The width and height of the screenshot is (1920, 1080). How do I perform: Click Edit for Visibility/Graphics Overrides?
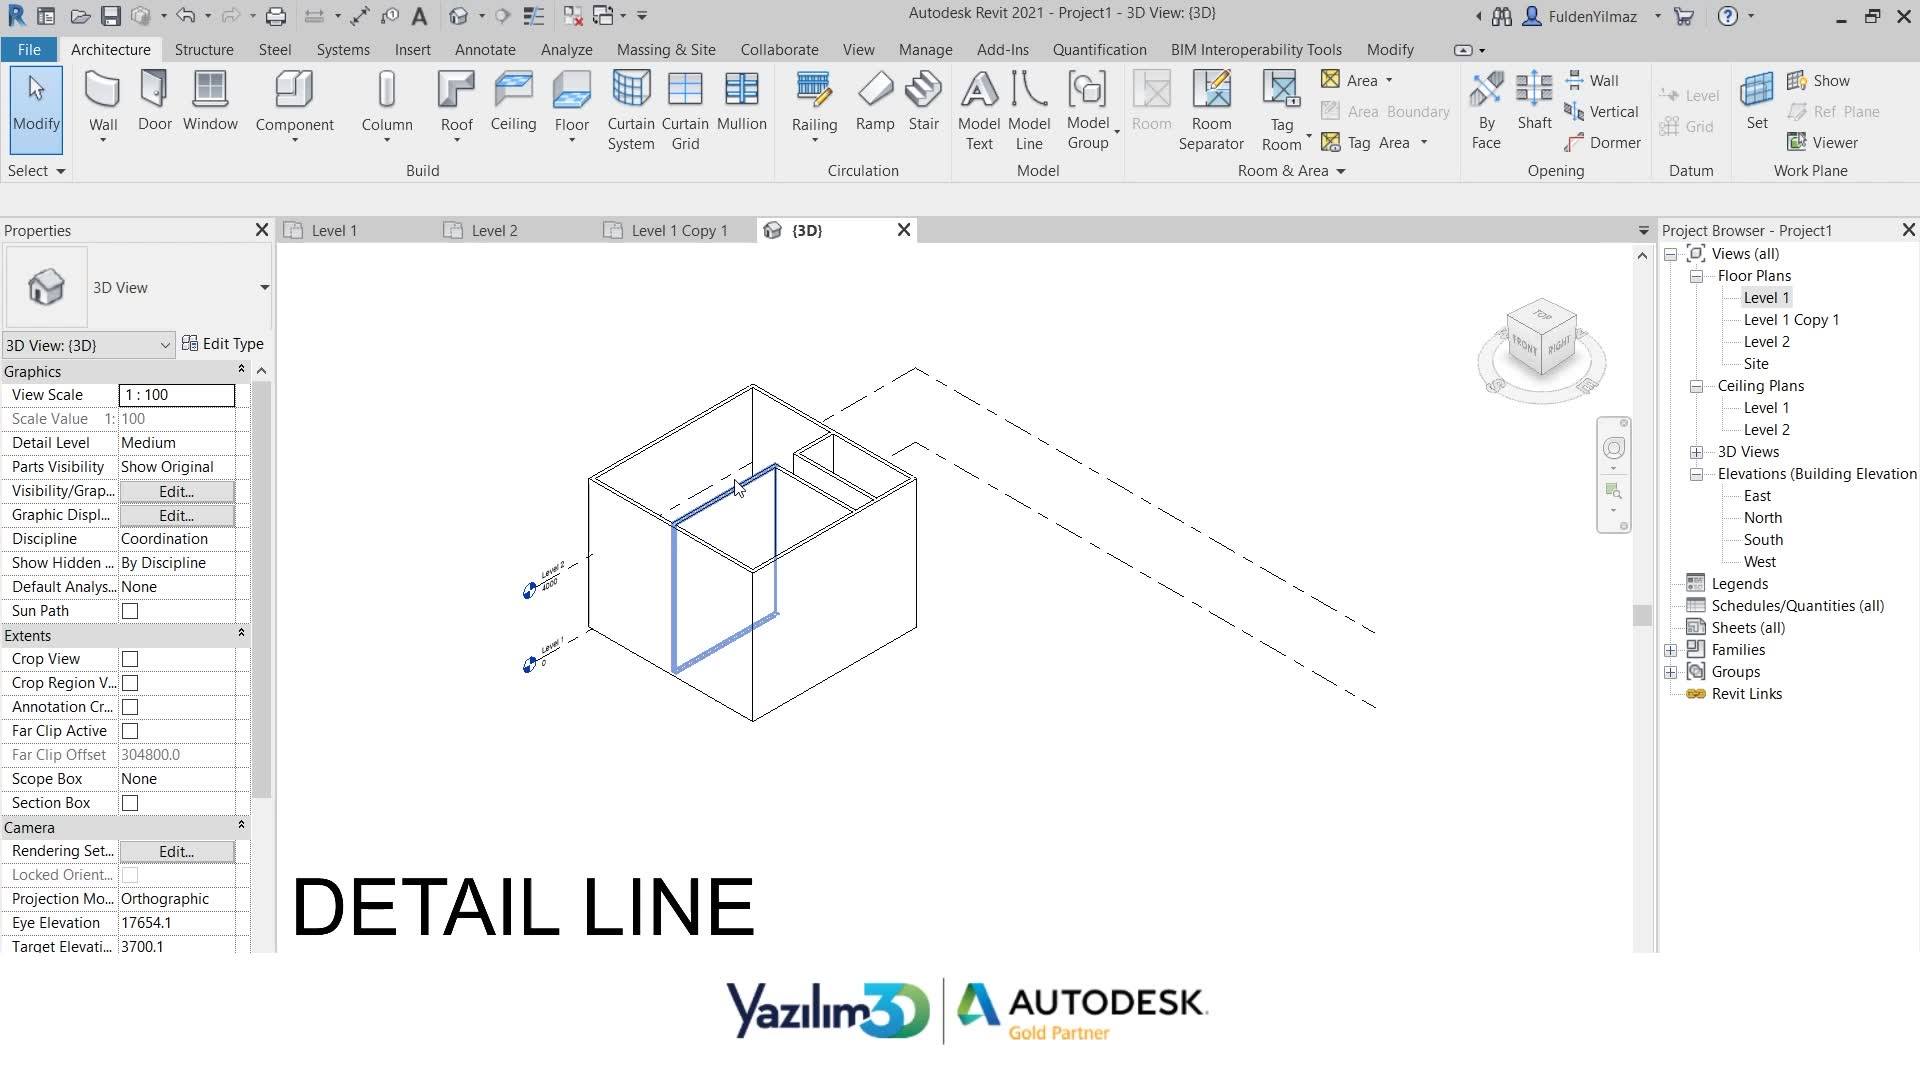[176, 491]
